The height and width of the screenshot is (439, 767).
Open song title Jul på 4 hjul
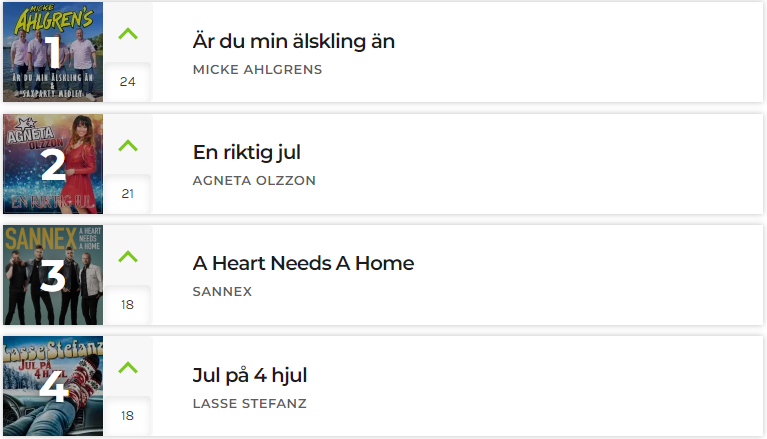point(249,375)
